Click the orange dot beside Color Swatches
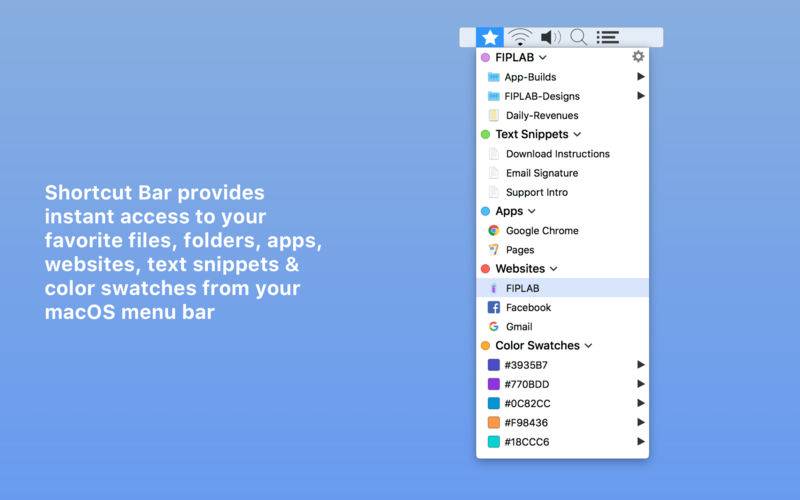The width and height of the screenshot is (800, 500). pyautogui.click(x=485, y=346)
